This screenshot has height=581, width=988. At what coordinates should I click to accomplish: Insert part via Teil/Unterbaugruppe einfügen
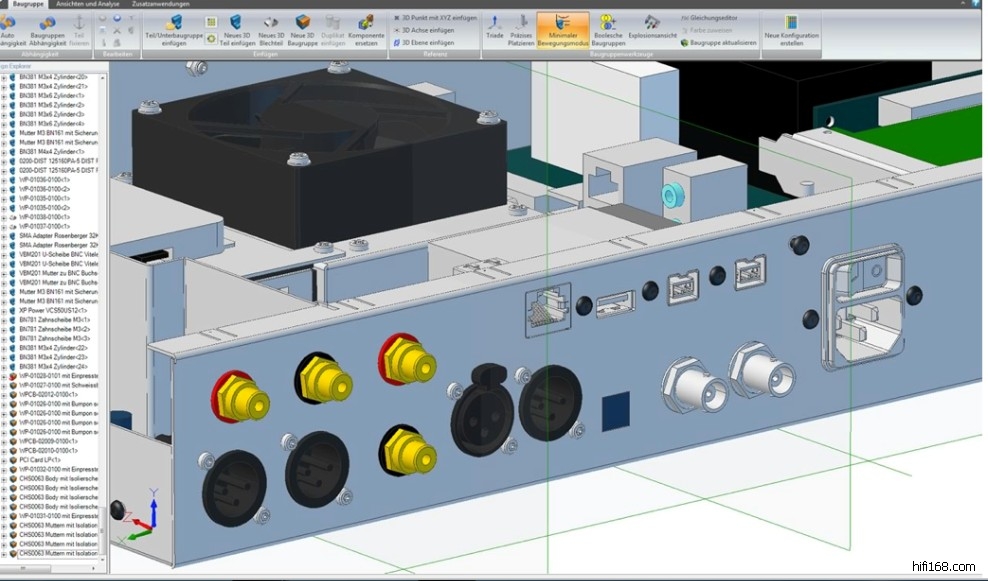[173, 23]
